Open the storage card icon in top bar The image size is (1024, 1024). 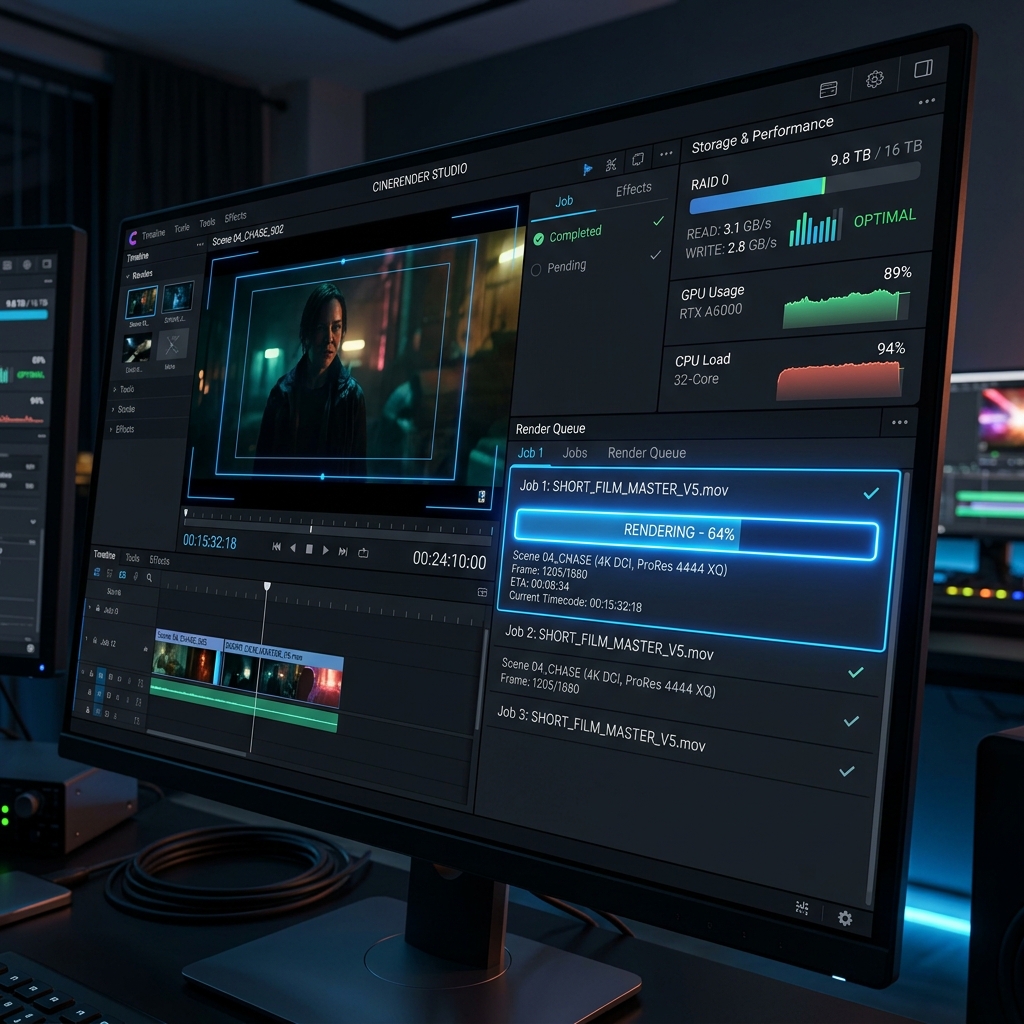(x=828, y=89)
